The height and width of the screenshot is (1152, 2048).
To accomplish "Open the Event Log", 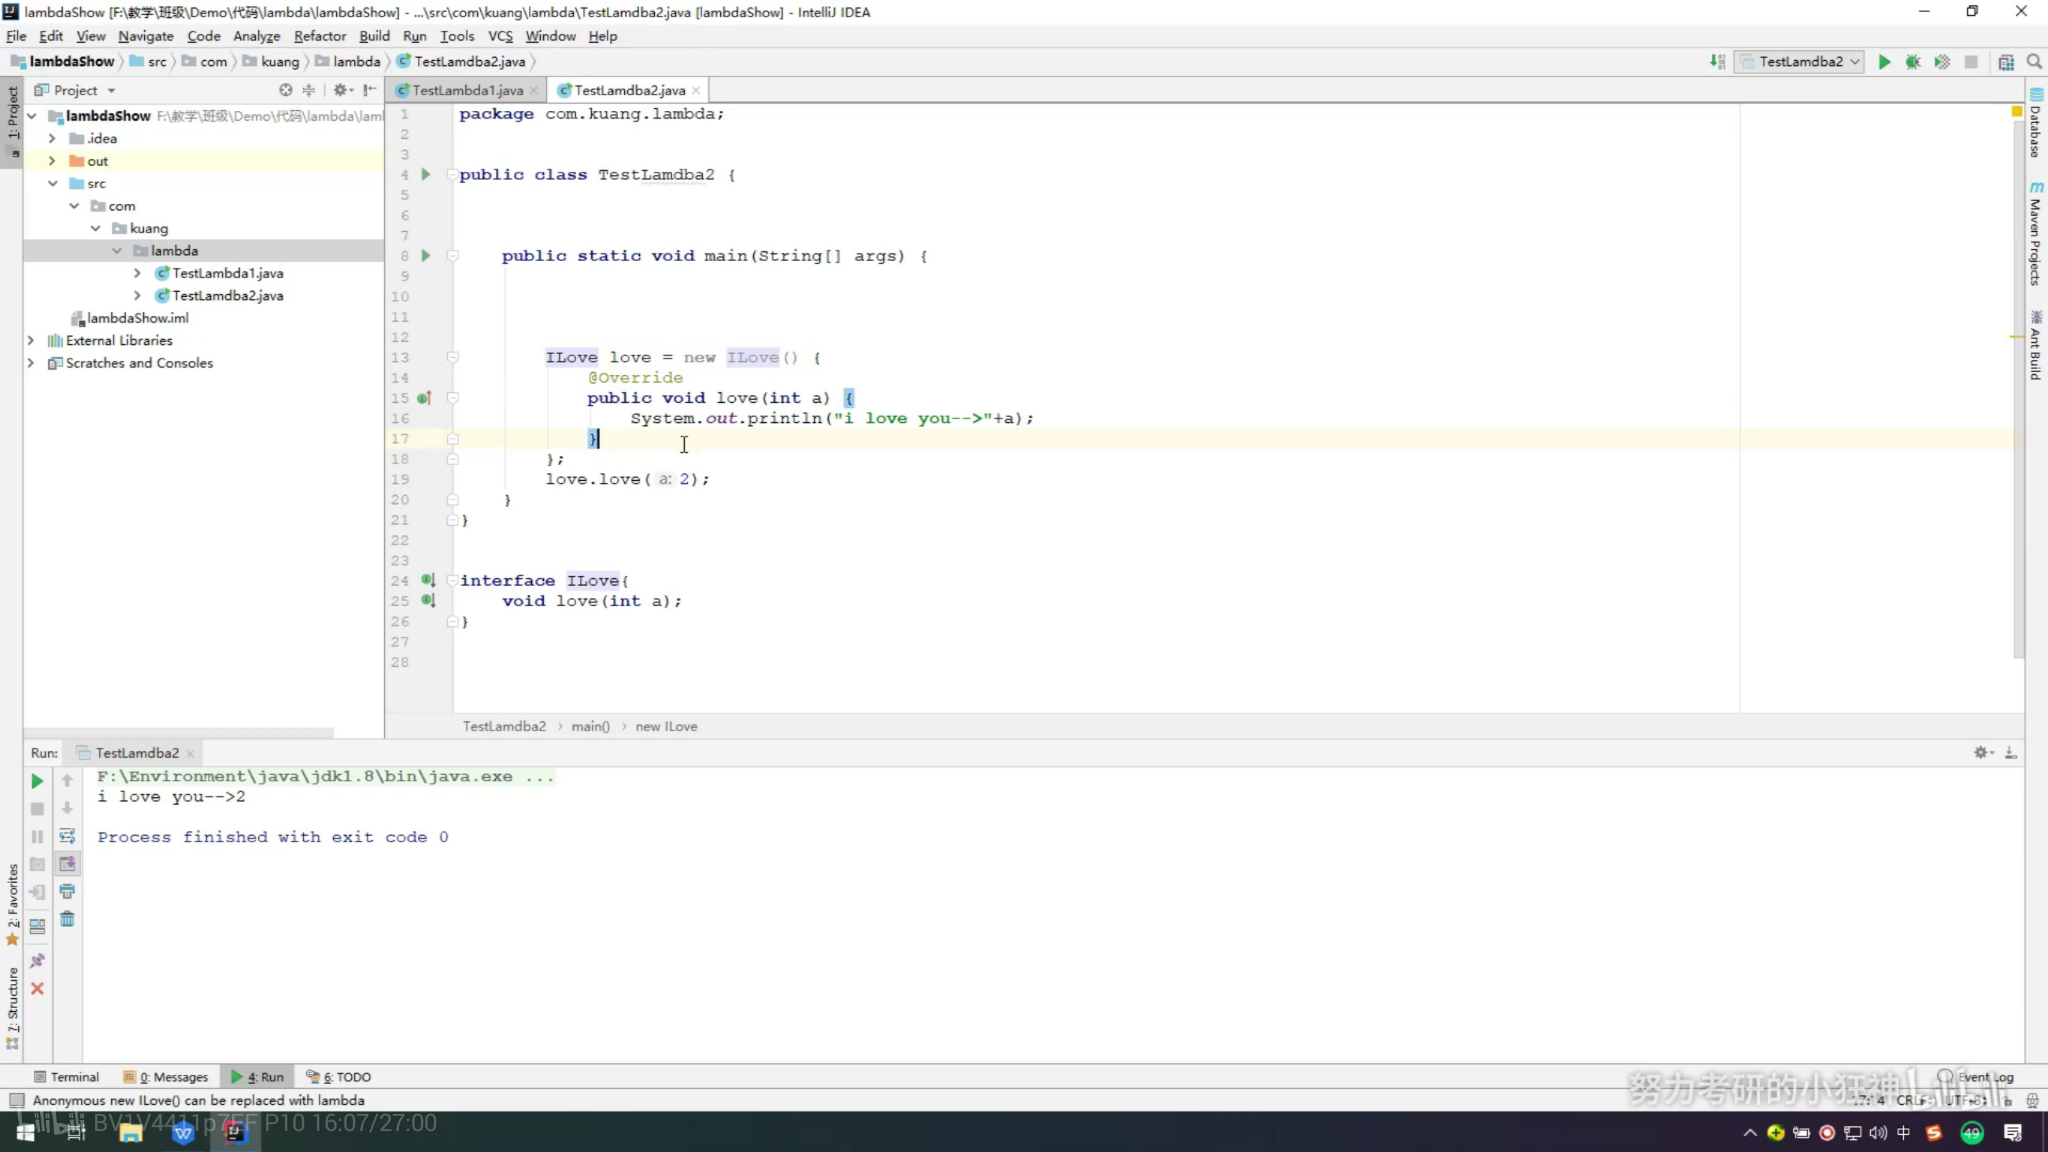I will (1976, 1077).
